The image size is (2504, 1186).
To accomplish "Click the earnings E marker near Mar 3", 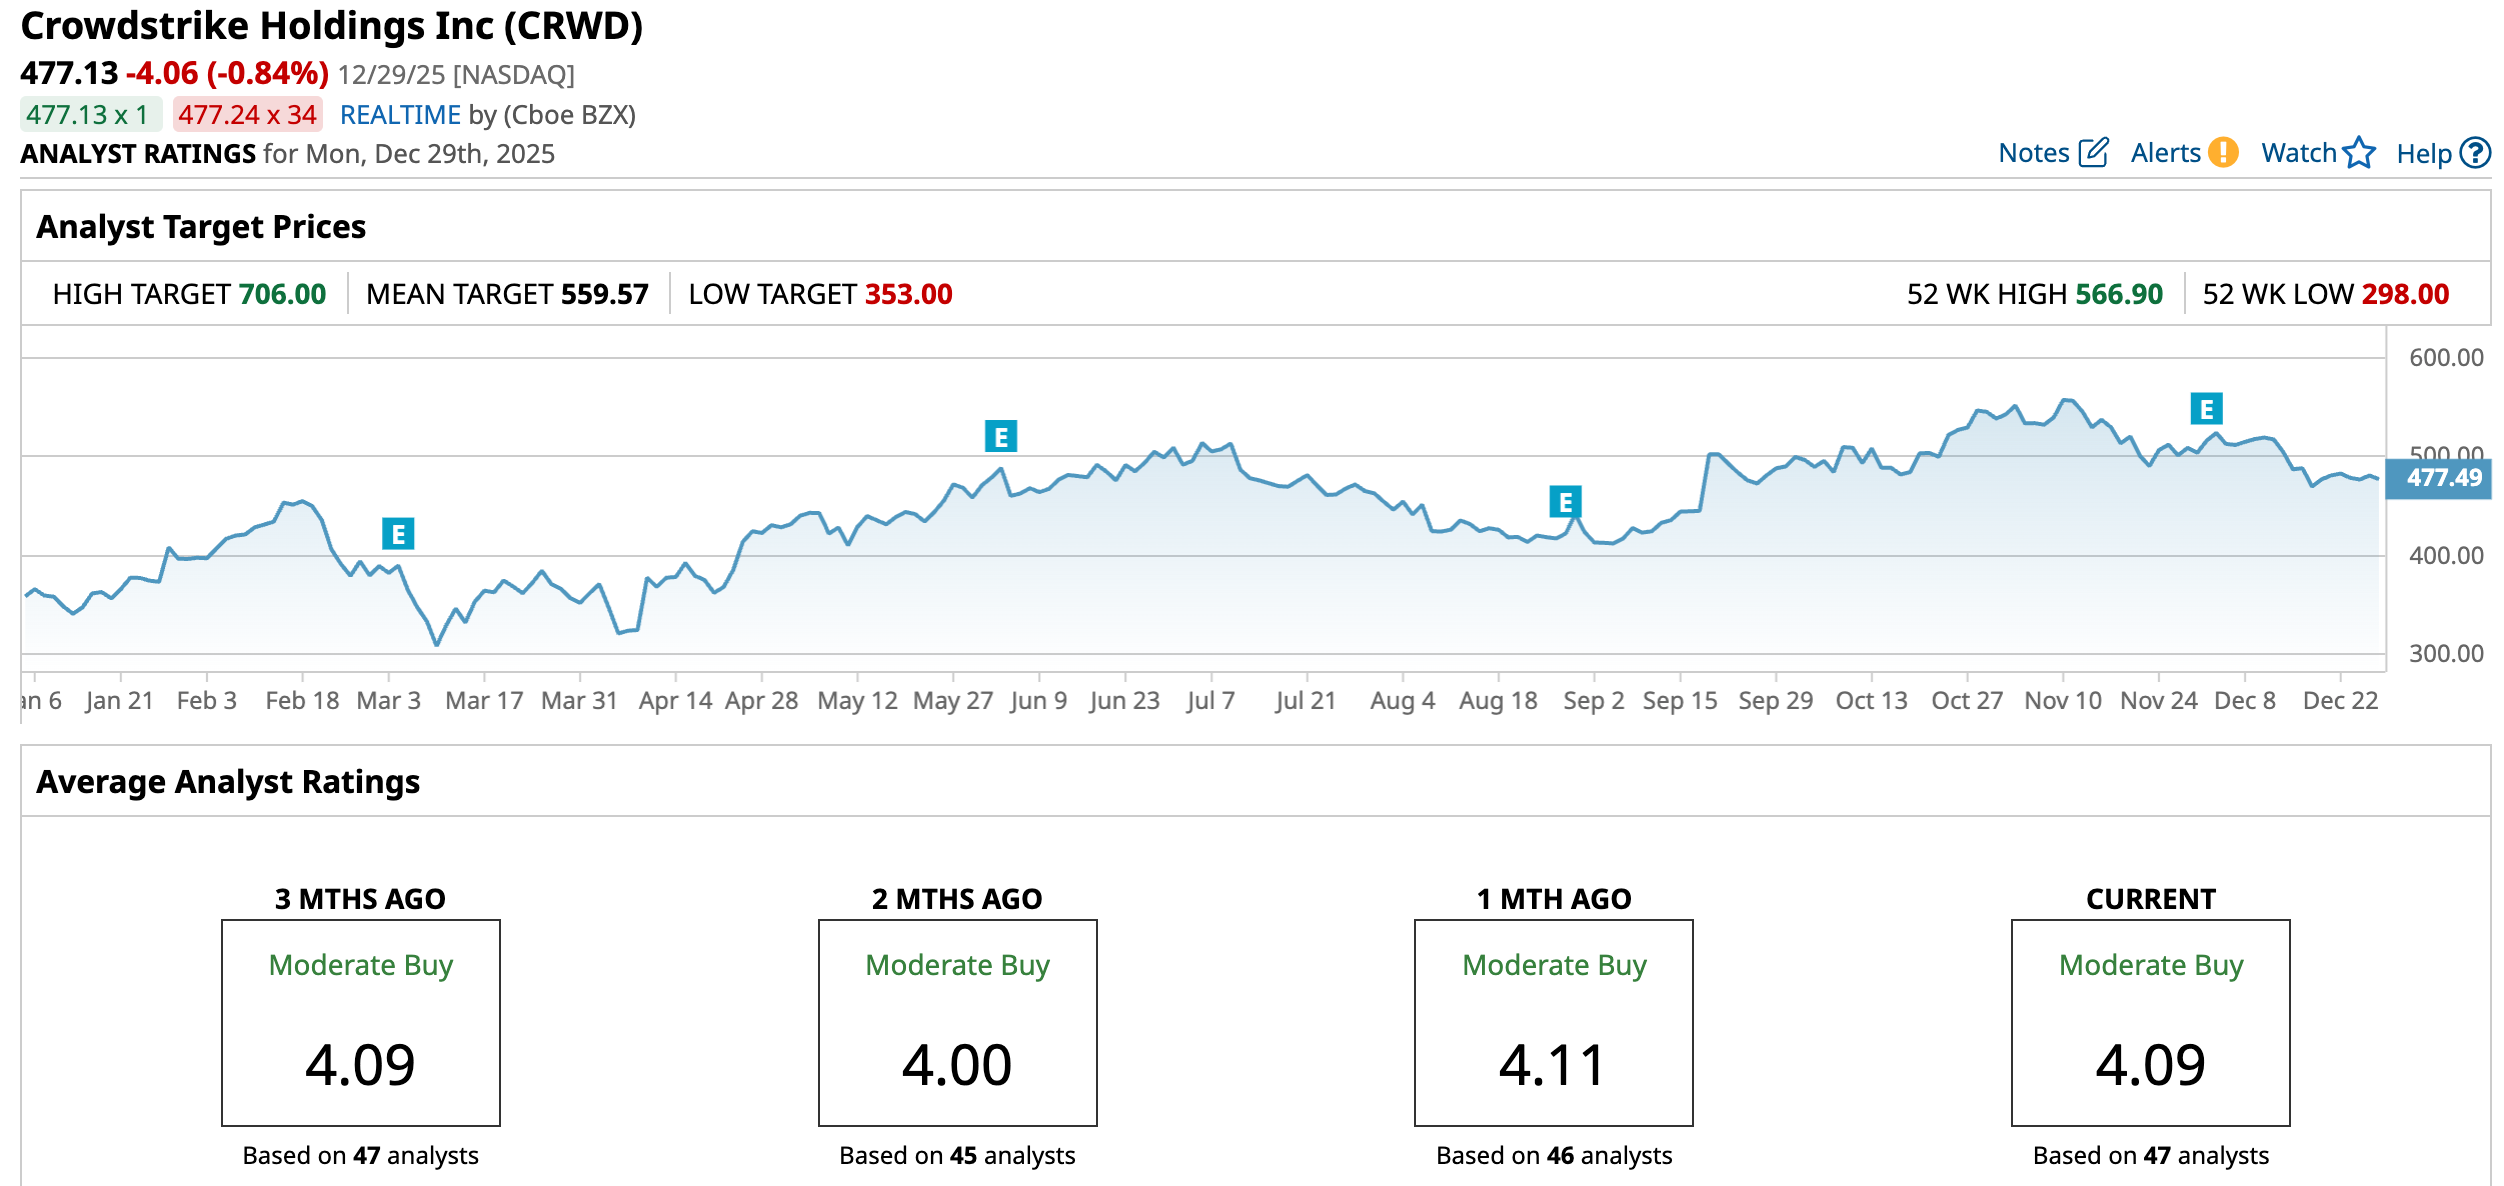I will tap(398, 534).
